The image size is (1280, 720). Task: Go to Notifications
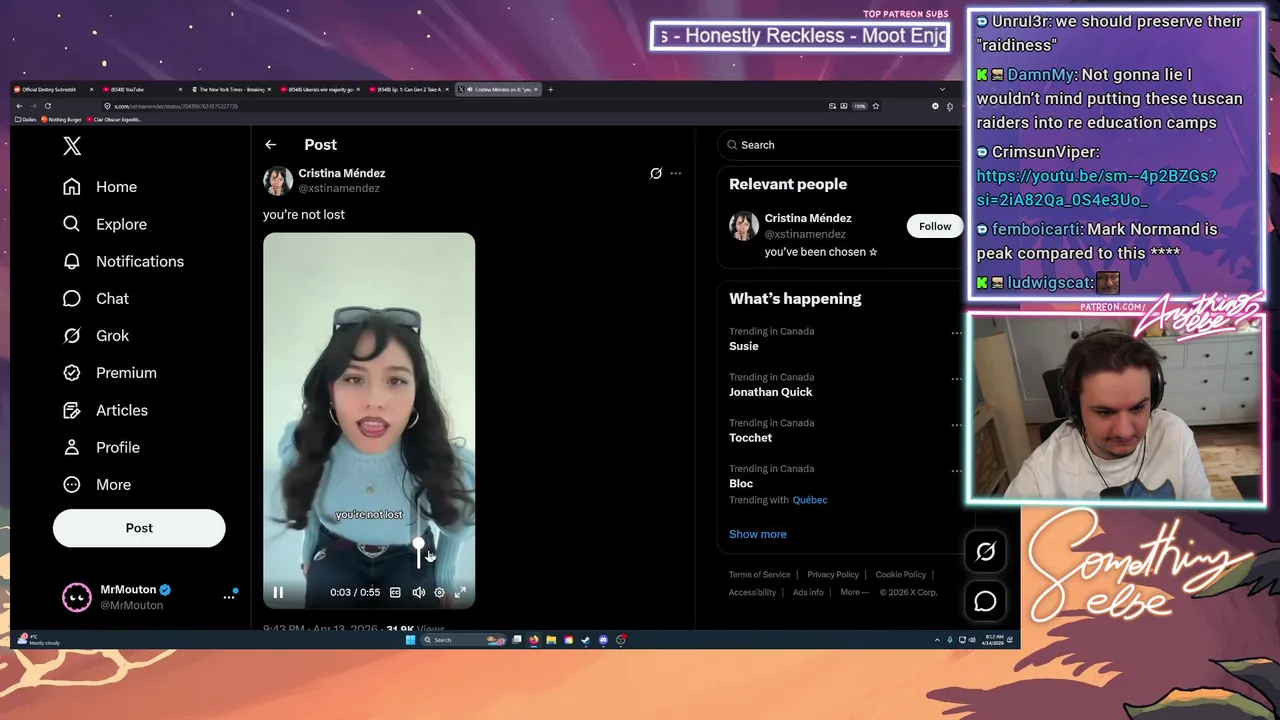(123, 261)
